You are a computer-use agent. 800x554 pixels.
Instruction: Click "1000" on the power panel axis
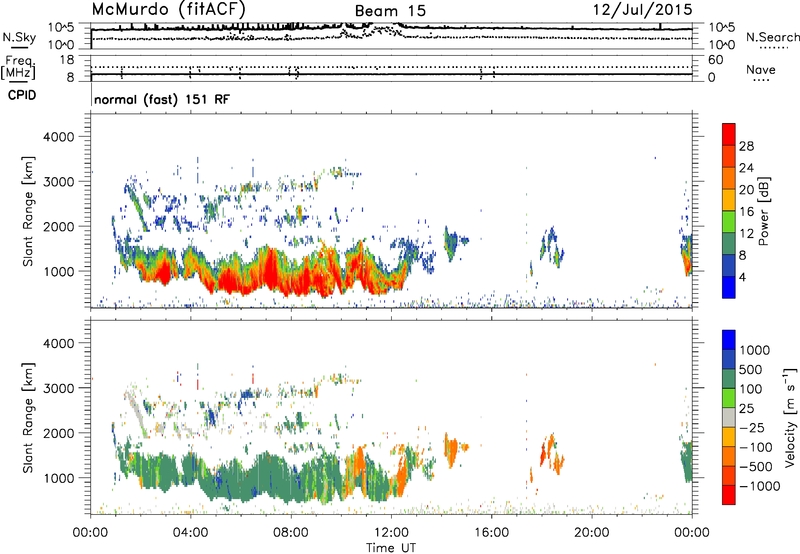tap(58, 271)
